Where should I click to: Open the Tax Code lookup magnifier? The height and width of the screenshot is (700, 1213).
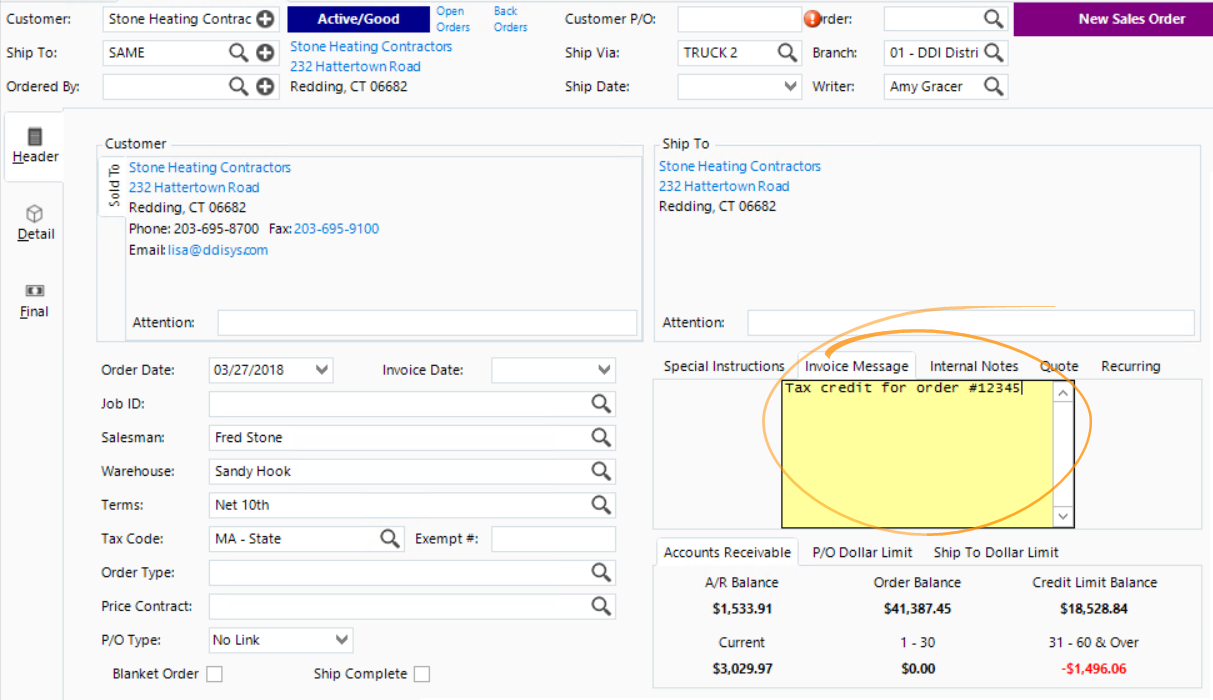[389, 538]
